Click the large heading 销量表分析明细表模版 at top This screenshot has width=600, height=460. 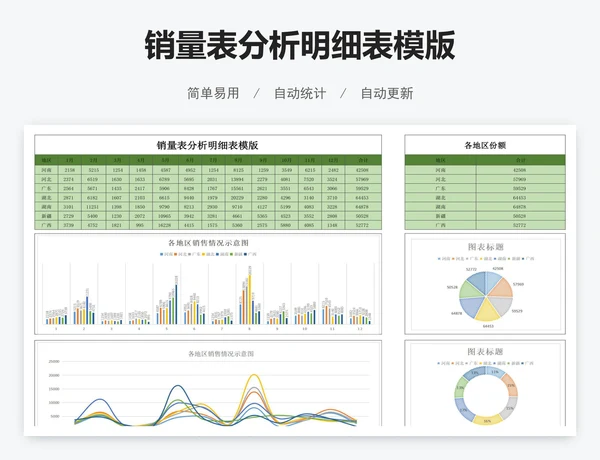pos(300,45)
